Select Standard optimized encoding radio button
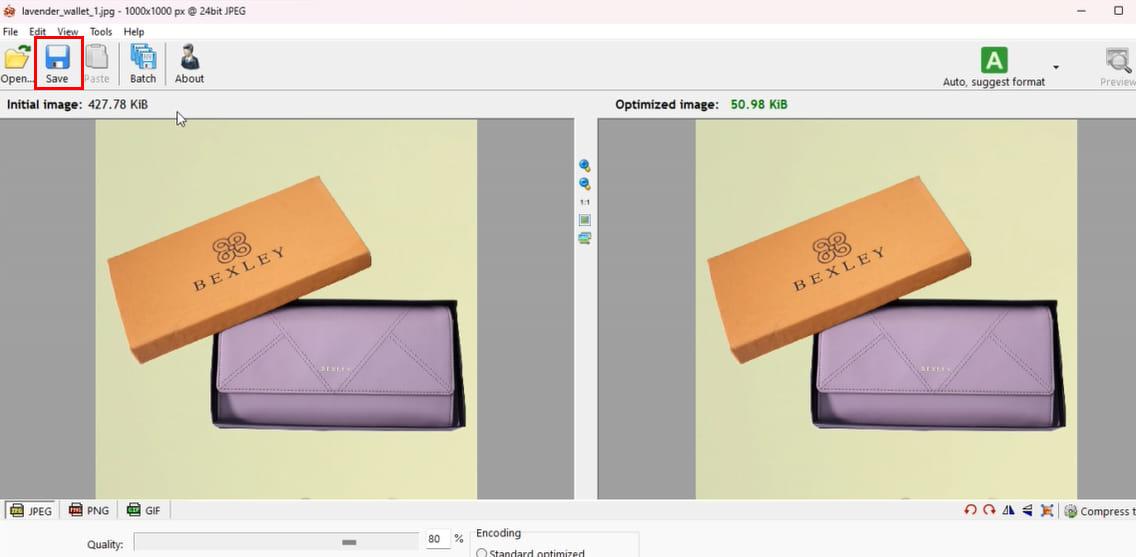Viewport: 1136px width, 557px height. click(x=480, y=553)
